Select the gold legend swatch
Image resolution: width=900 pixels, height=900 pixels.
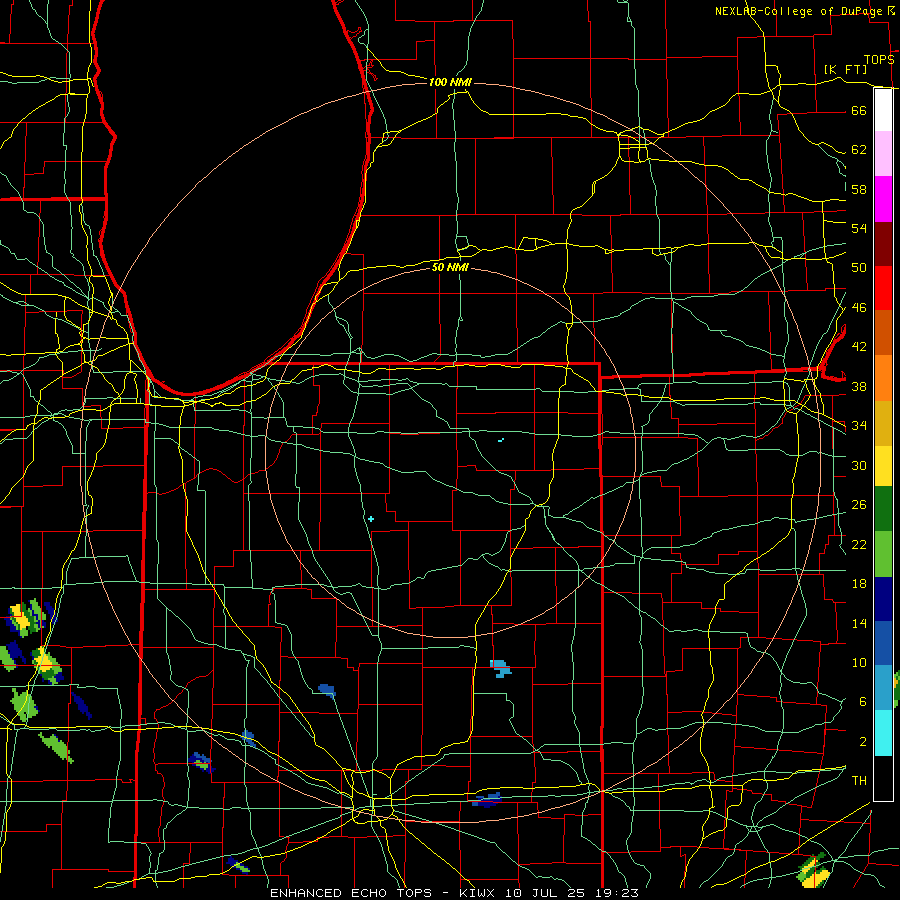coord(883,423)
